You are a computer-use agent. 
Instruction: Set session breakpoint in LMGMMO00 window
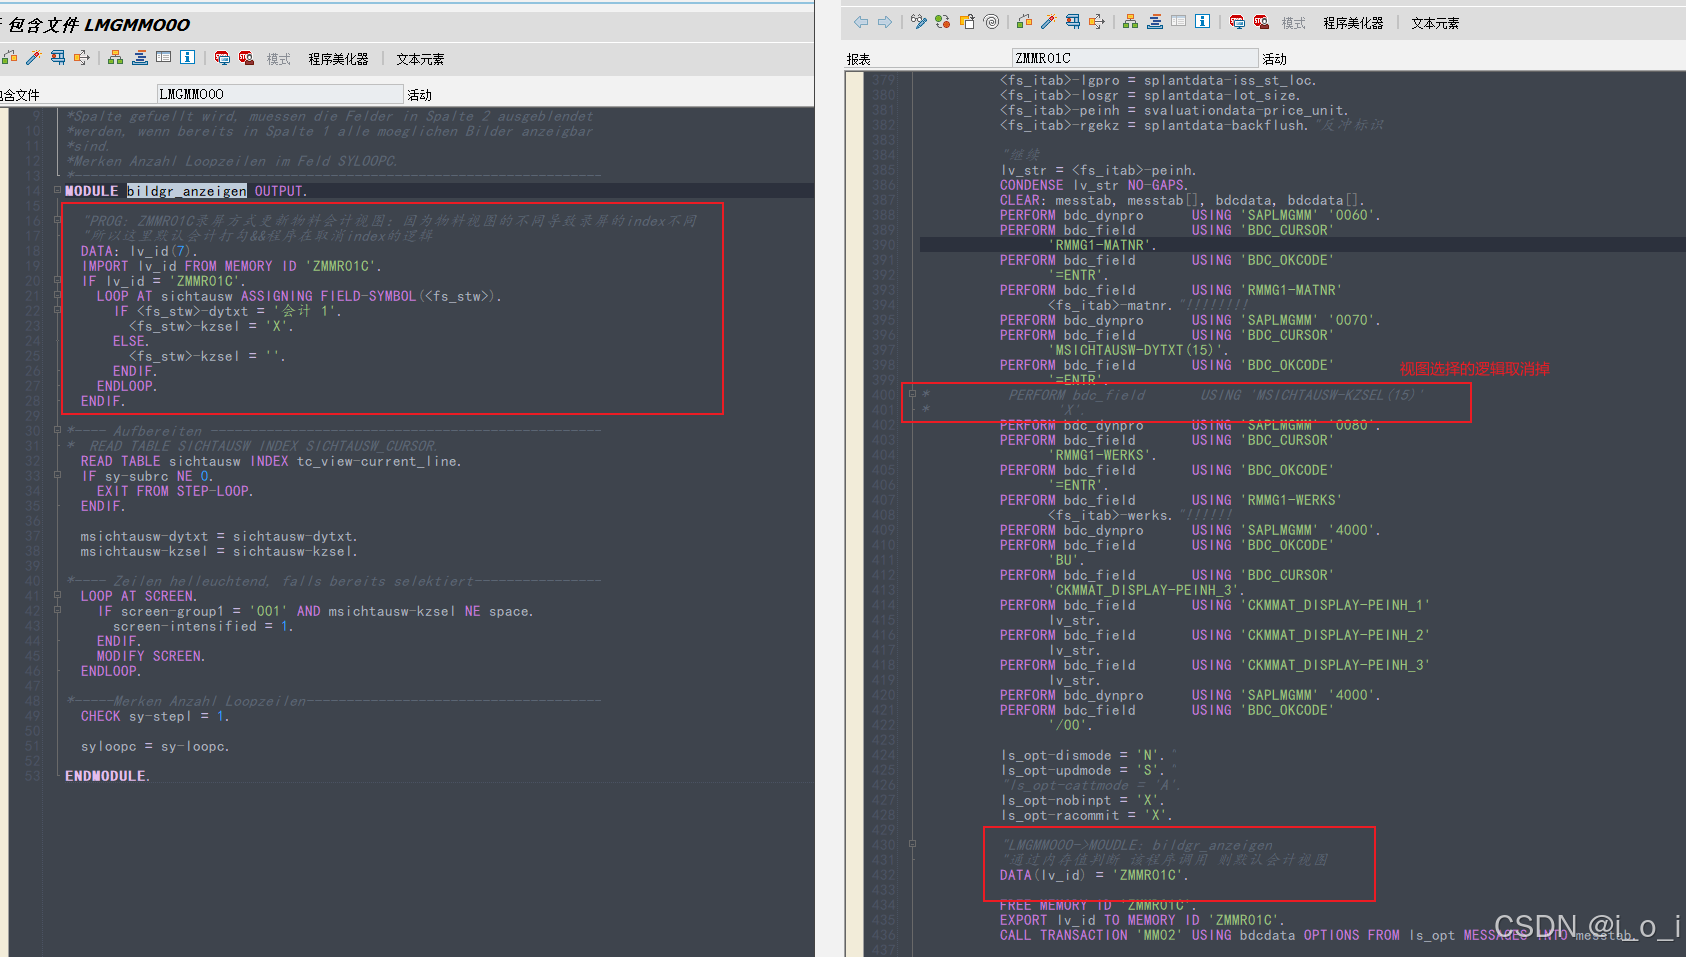click(x=222, y=58)
